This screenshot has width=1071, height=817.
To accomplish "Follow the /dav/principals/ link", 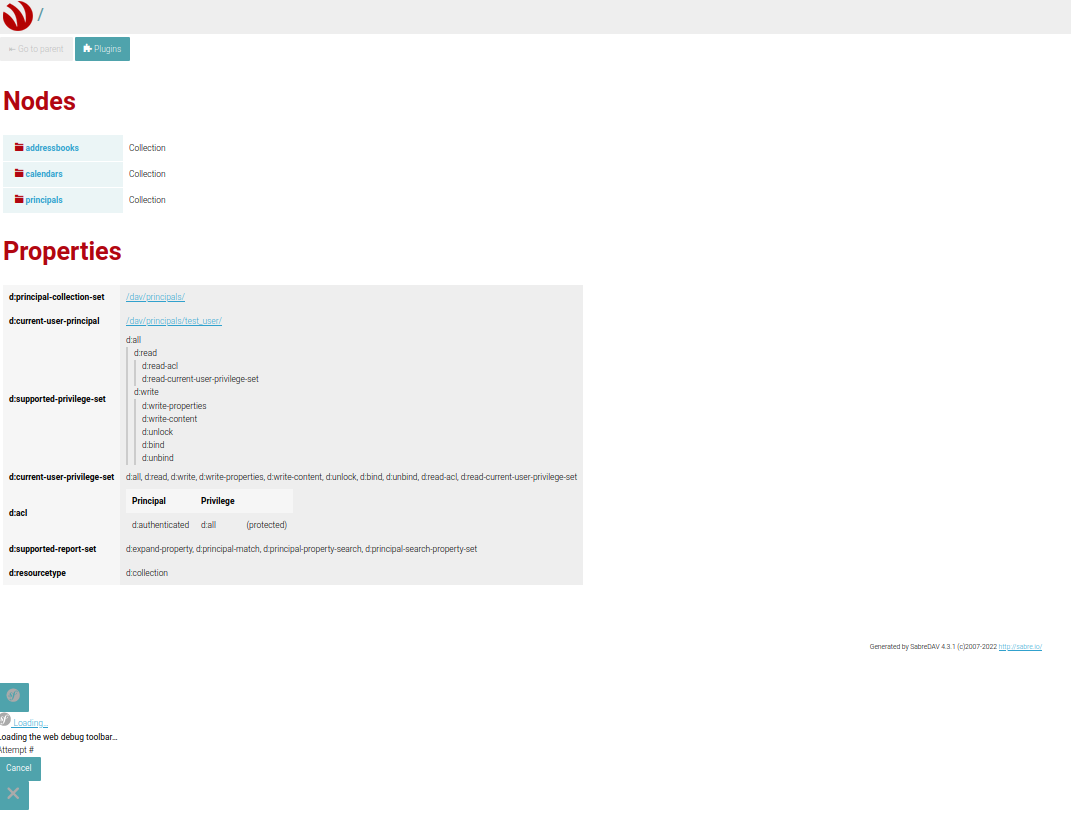I will (x=155, y=297).
